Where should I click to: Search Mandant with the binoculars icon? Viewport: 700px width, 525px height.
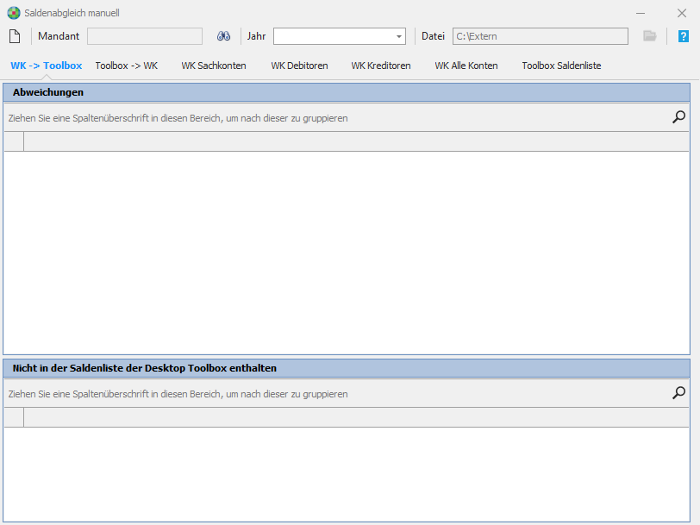(x=223, y=36)
